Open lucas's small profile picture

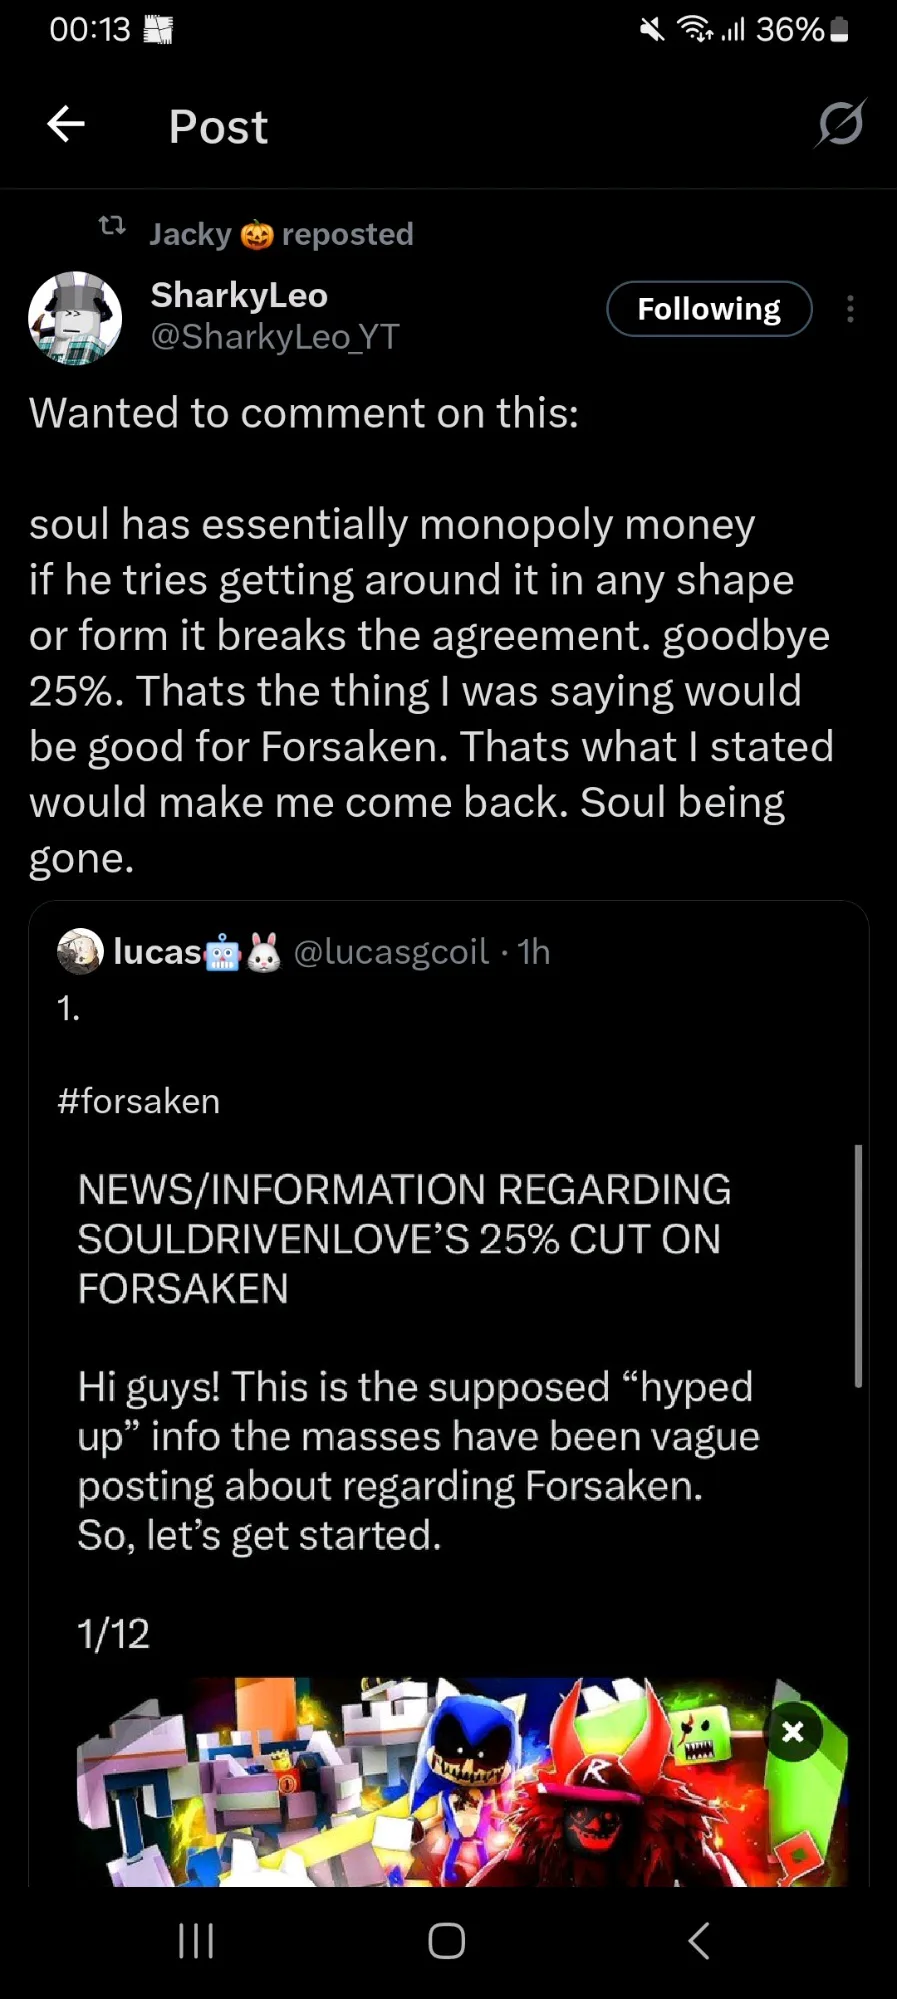[80, 951]
